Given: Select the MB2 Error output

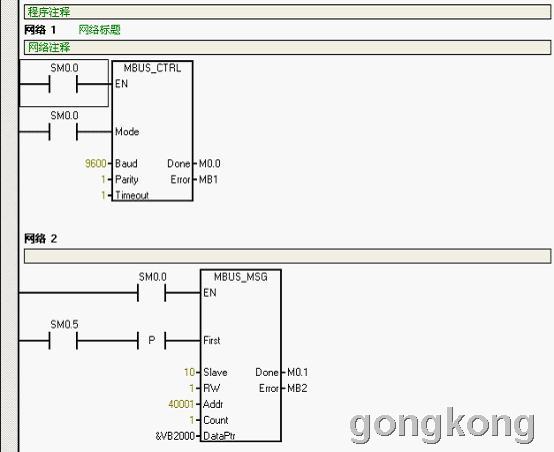Looking at the screenshot, I should coord(297,388).
